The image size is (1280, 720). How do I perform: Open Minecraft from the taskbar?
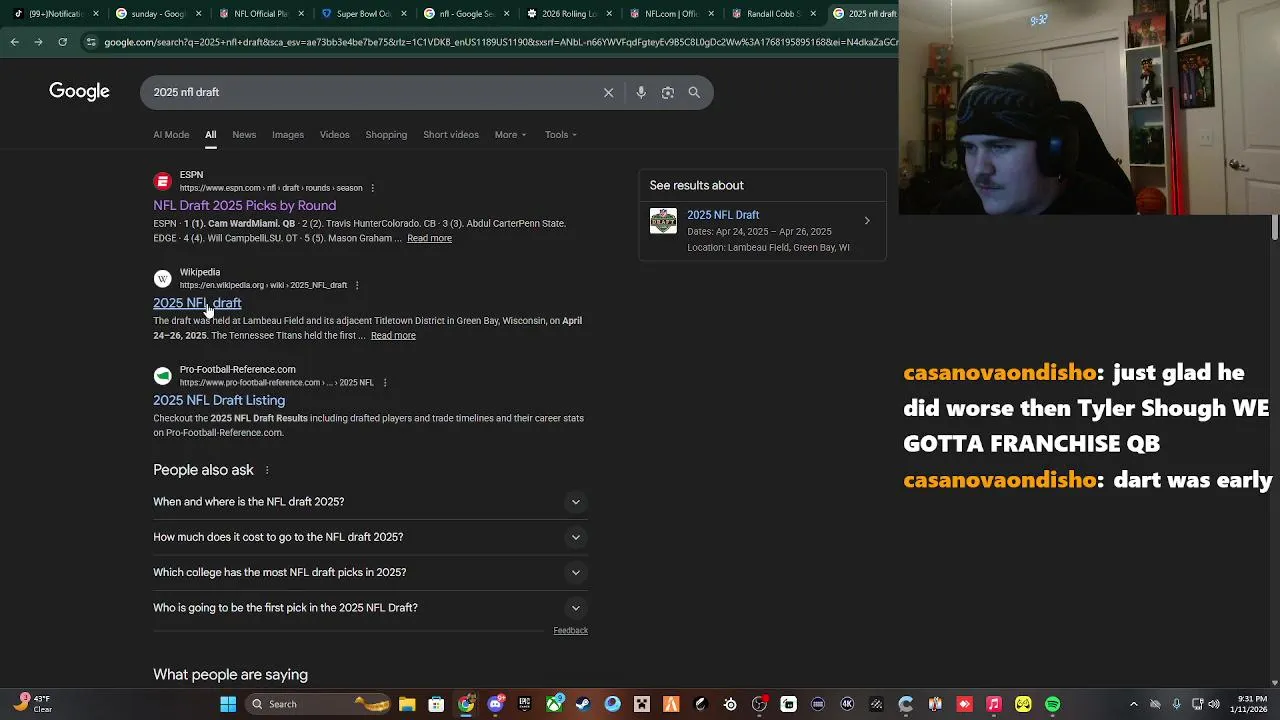pos(642,704)
